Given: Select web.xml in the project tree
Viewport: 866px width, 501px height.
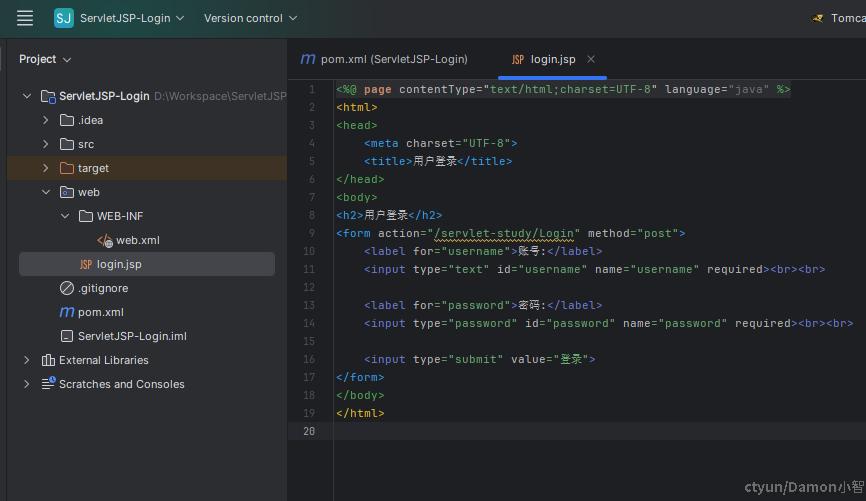Looking at the screenshot, I should click(138, 240).
